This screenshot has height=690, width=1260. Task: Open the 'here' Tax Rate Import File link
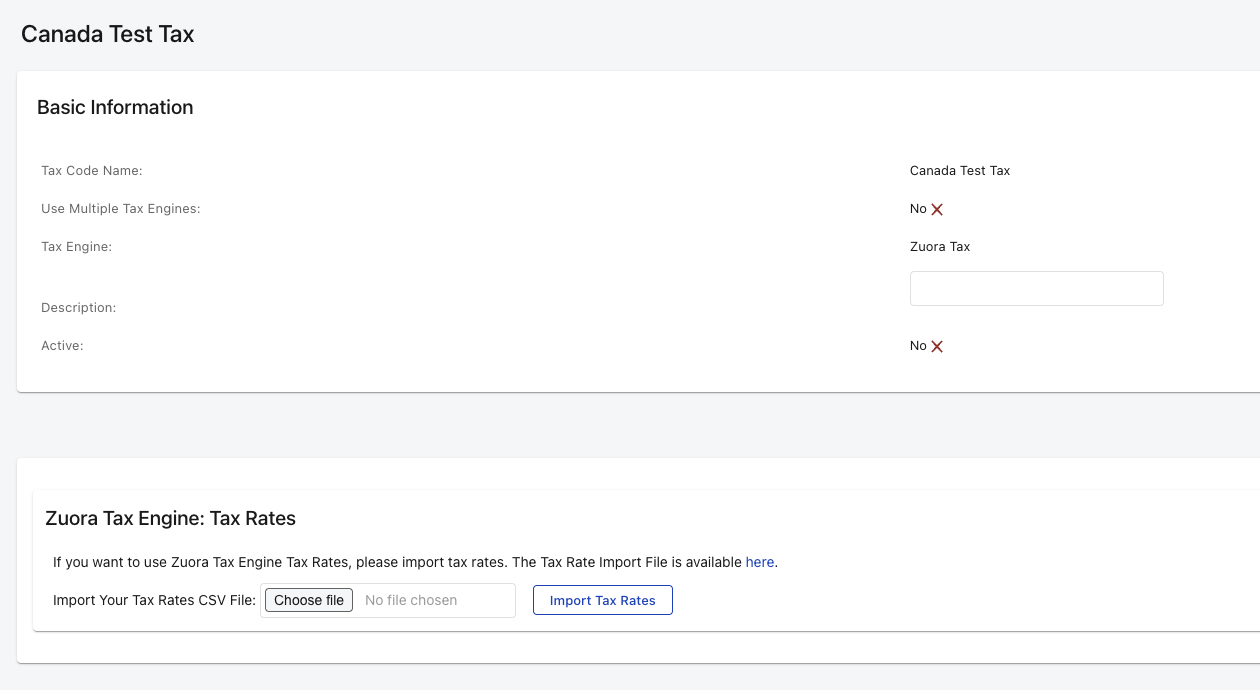click(x=760, y=562)
